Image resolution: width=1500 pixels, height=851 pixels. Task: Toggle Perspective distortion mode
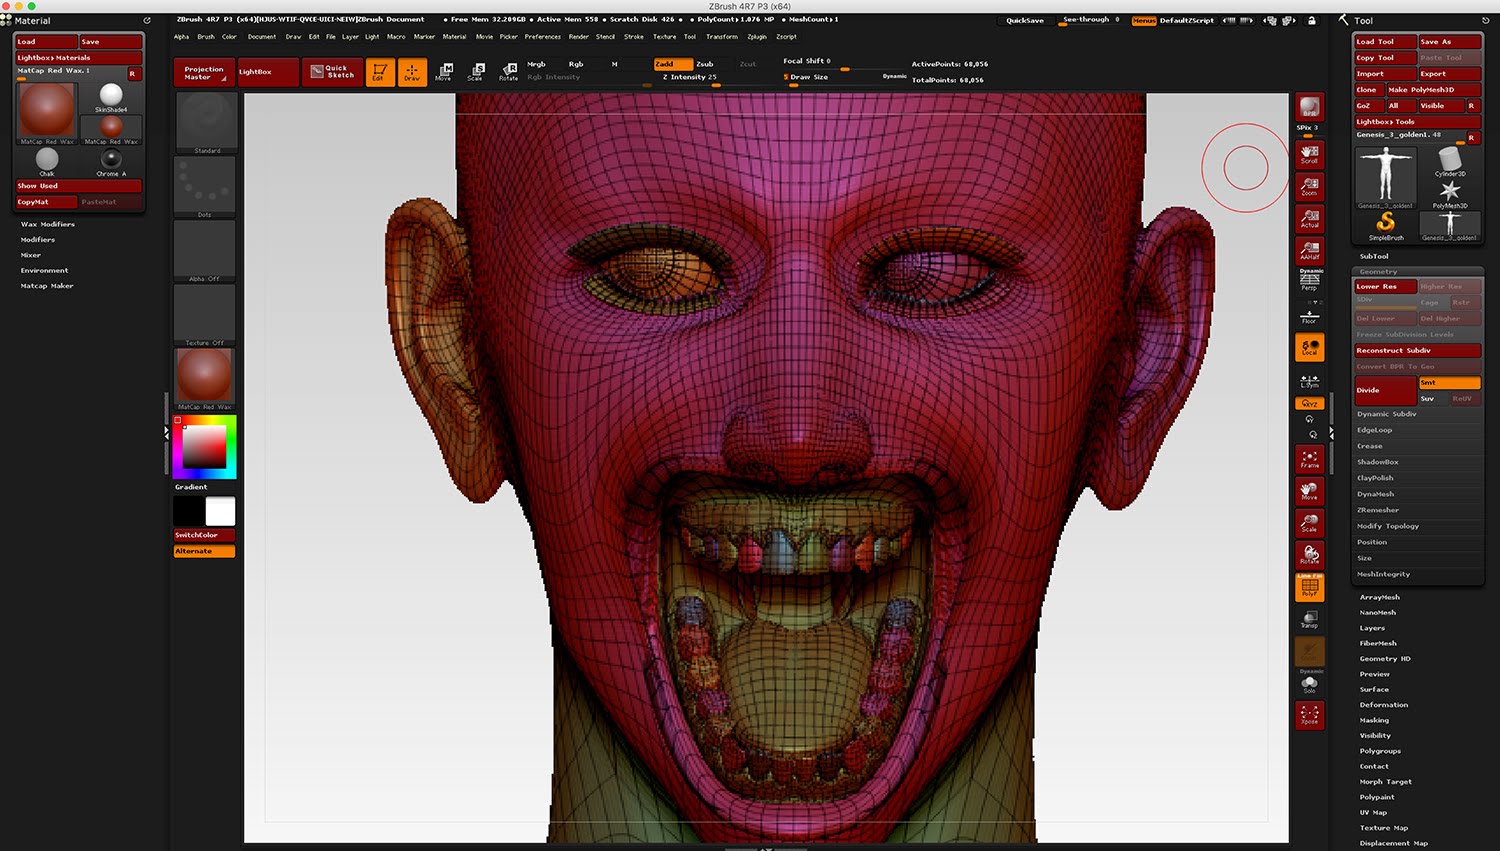(1309, 281)
